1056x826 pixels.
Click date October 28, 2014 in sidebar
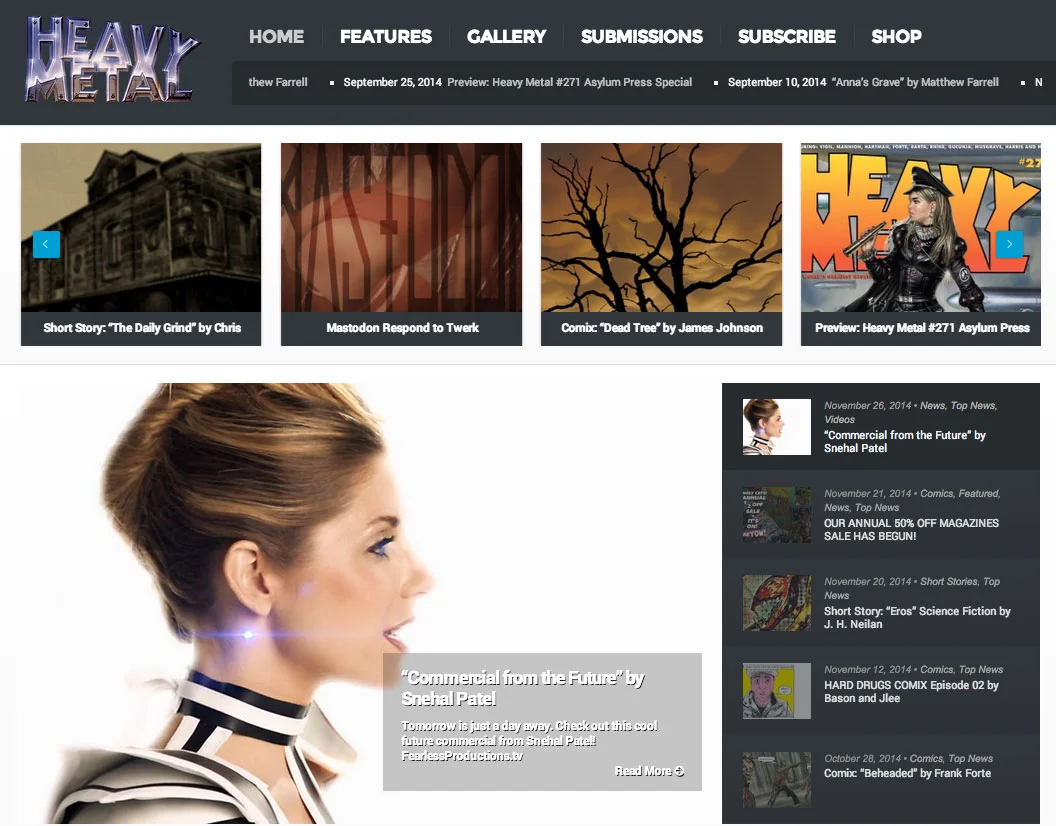coord(863,759)
